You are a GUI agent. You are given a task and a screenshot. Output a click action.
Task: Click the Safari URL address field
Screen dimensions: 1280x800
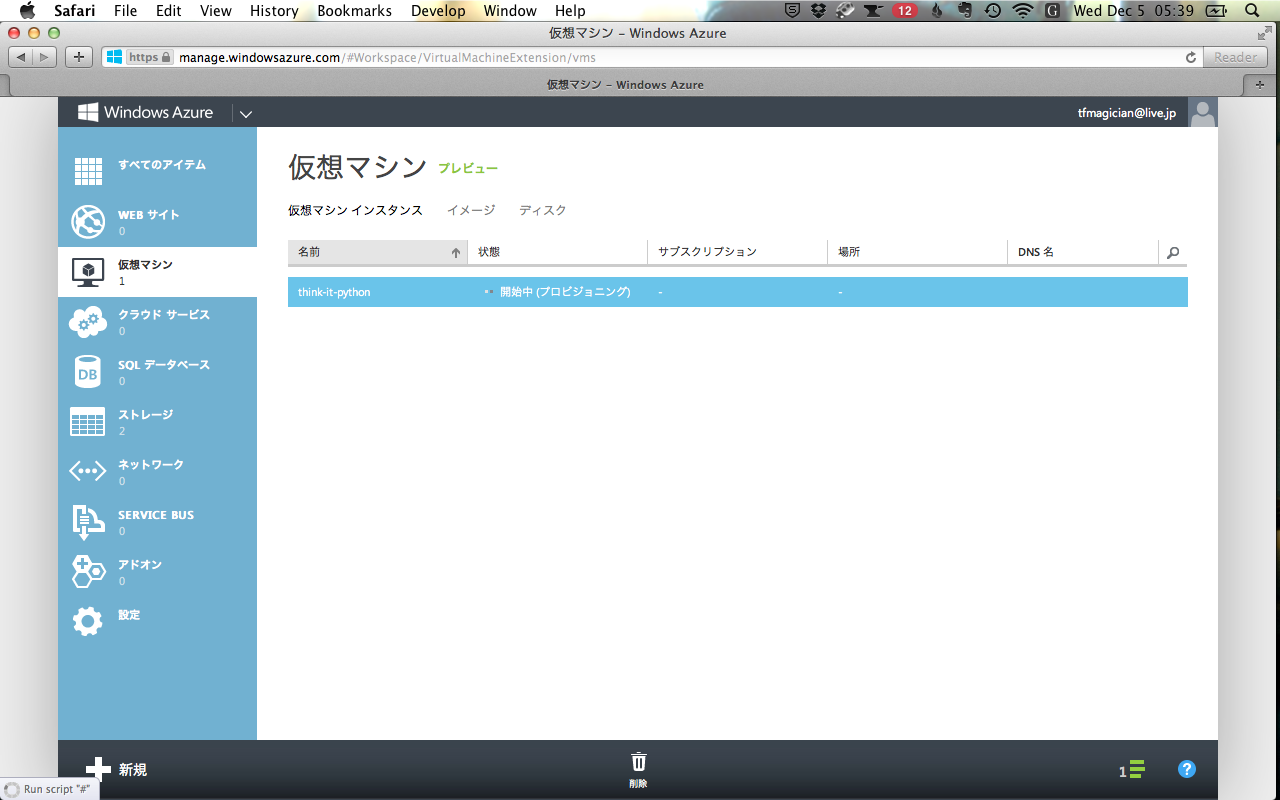pyautogui.click(x=650, y=57)
